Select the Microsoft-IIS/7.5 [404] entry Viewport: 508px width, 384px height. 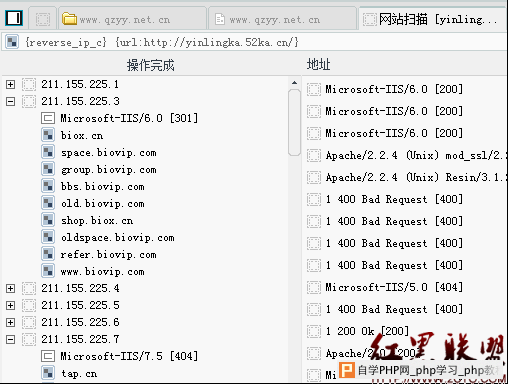coord(129,356)
